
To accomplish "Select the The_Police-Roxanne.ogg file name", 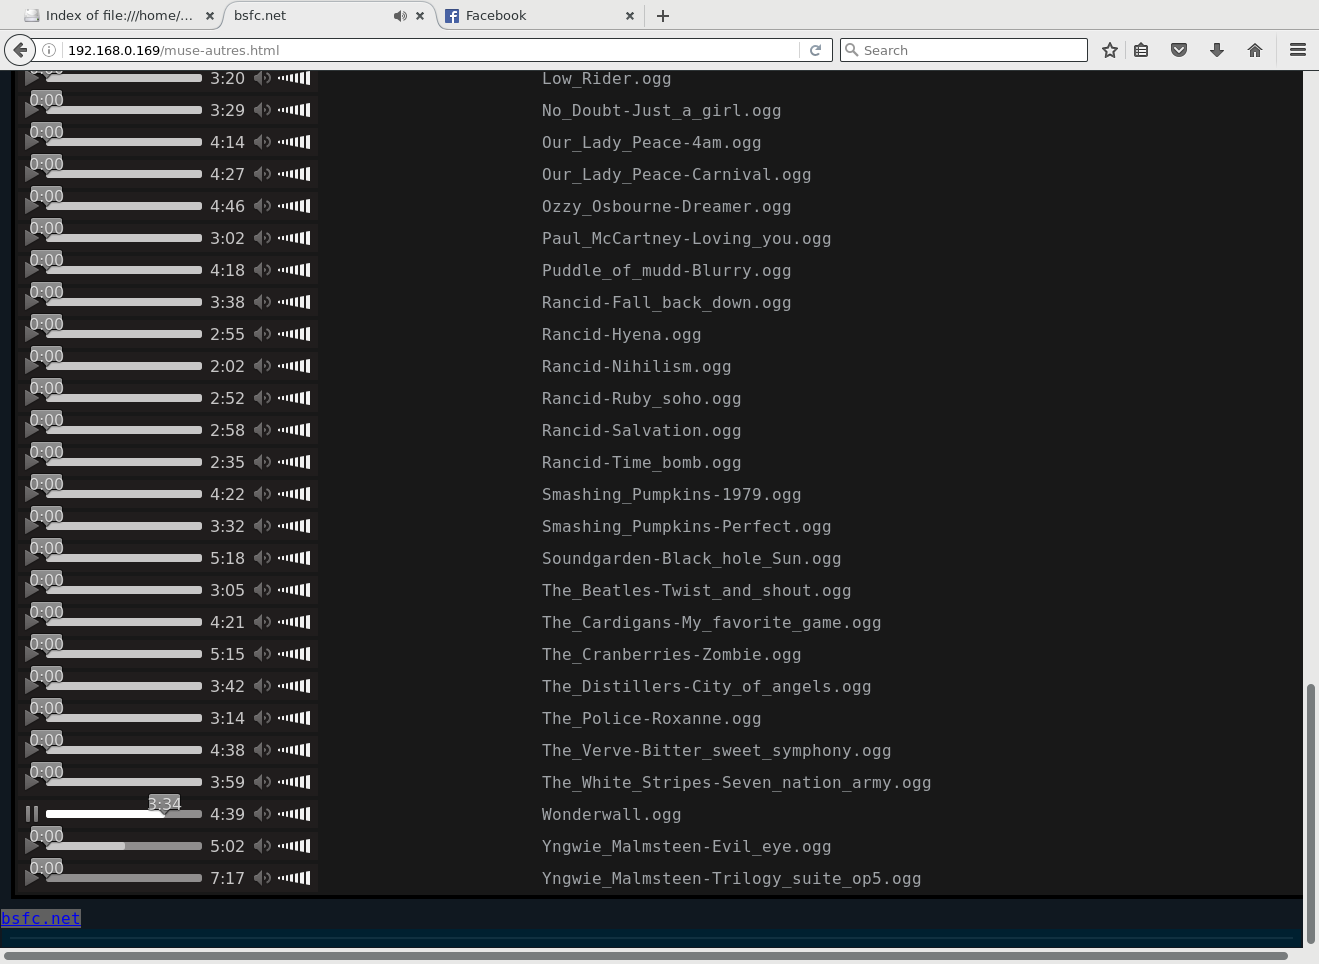I will 651,719.
